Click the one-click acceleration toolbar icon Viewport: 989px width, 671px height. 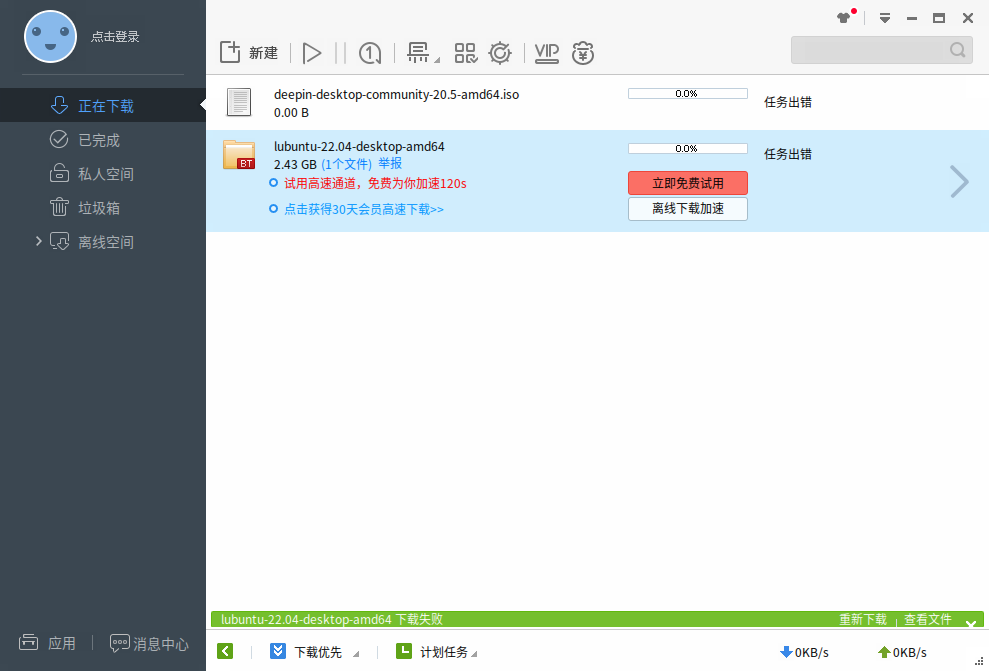pyautogui.click(x=369, y=53)
